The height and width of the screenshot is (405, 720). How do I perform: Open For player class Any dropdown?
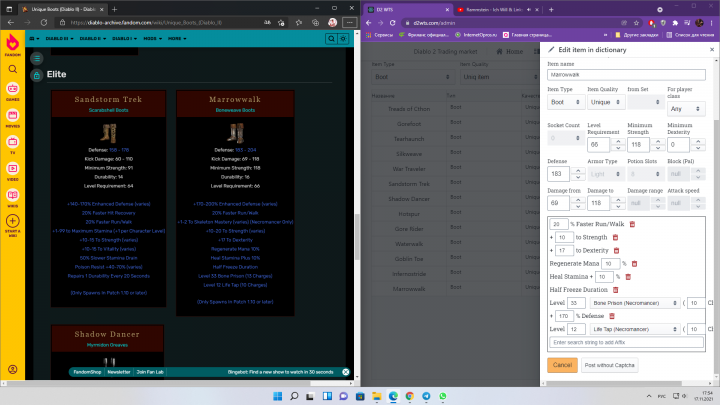tap(685, 109)
